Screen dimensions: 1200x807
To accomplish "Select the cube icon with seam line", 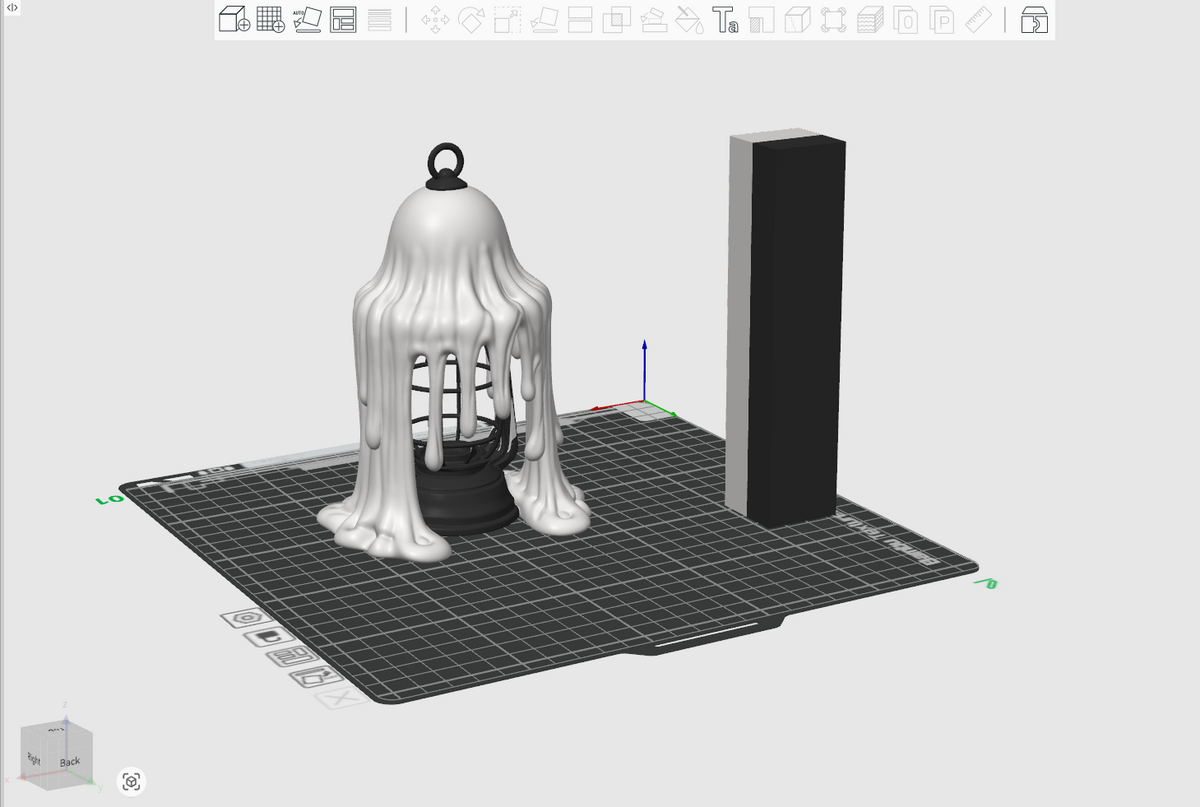I will (798, 19).
